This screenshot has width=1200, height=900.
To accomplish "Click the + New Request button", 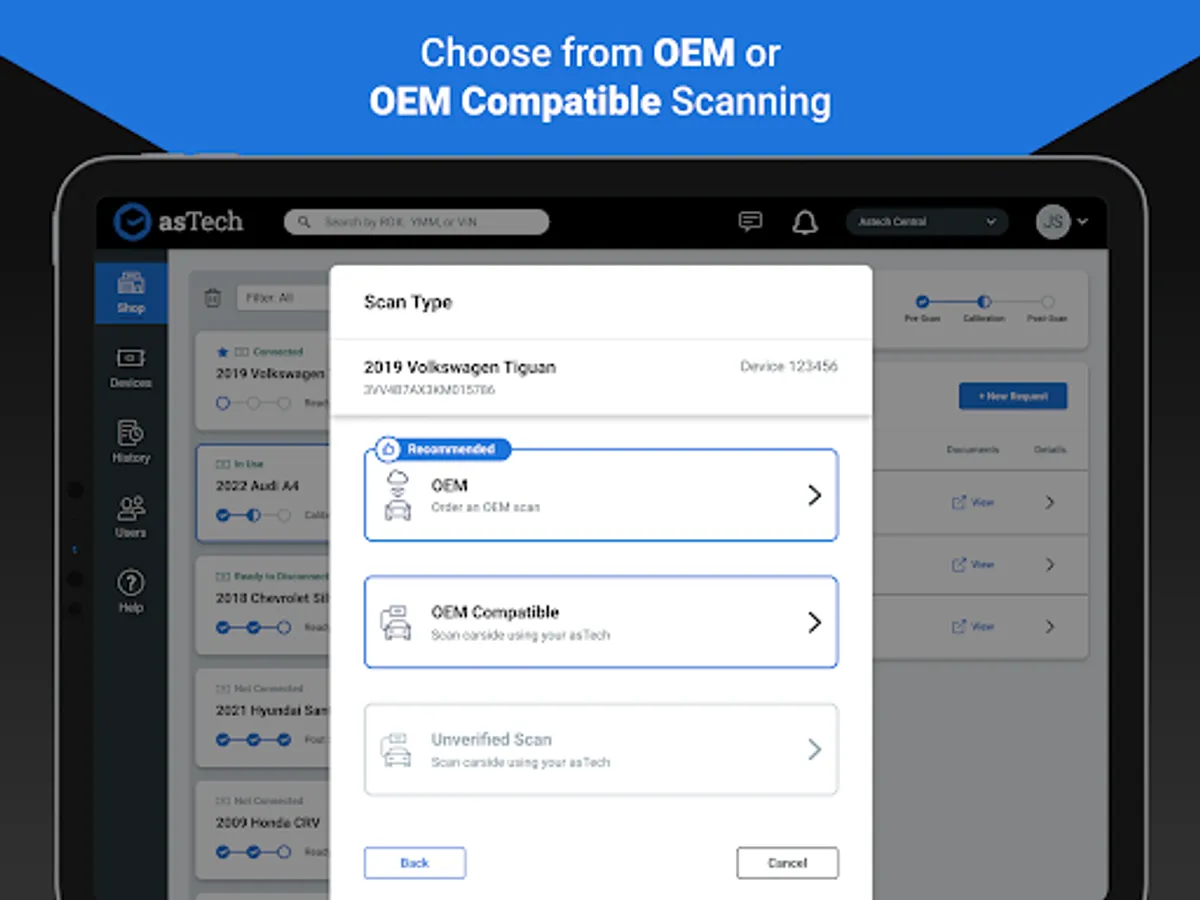I will (x=1013, y=396).
